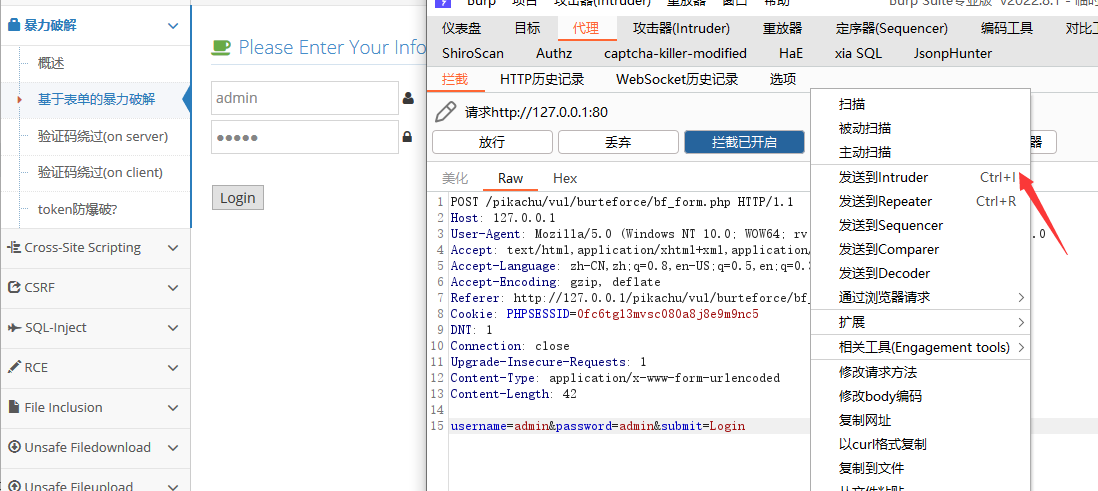Open the 仪表盘 tab
Image resolution: width=1098 pixels, height=491 pixels.
[x=461, y=28]
